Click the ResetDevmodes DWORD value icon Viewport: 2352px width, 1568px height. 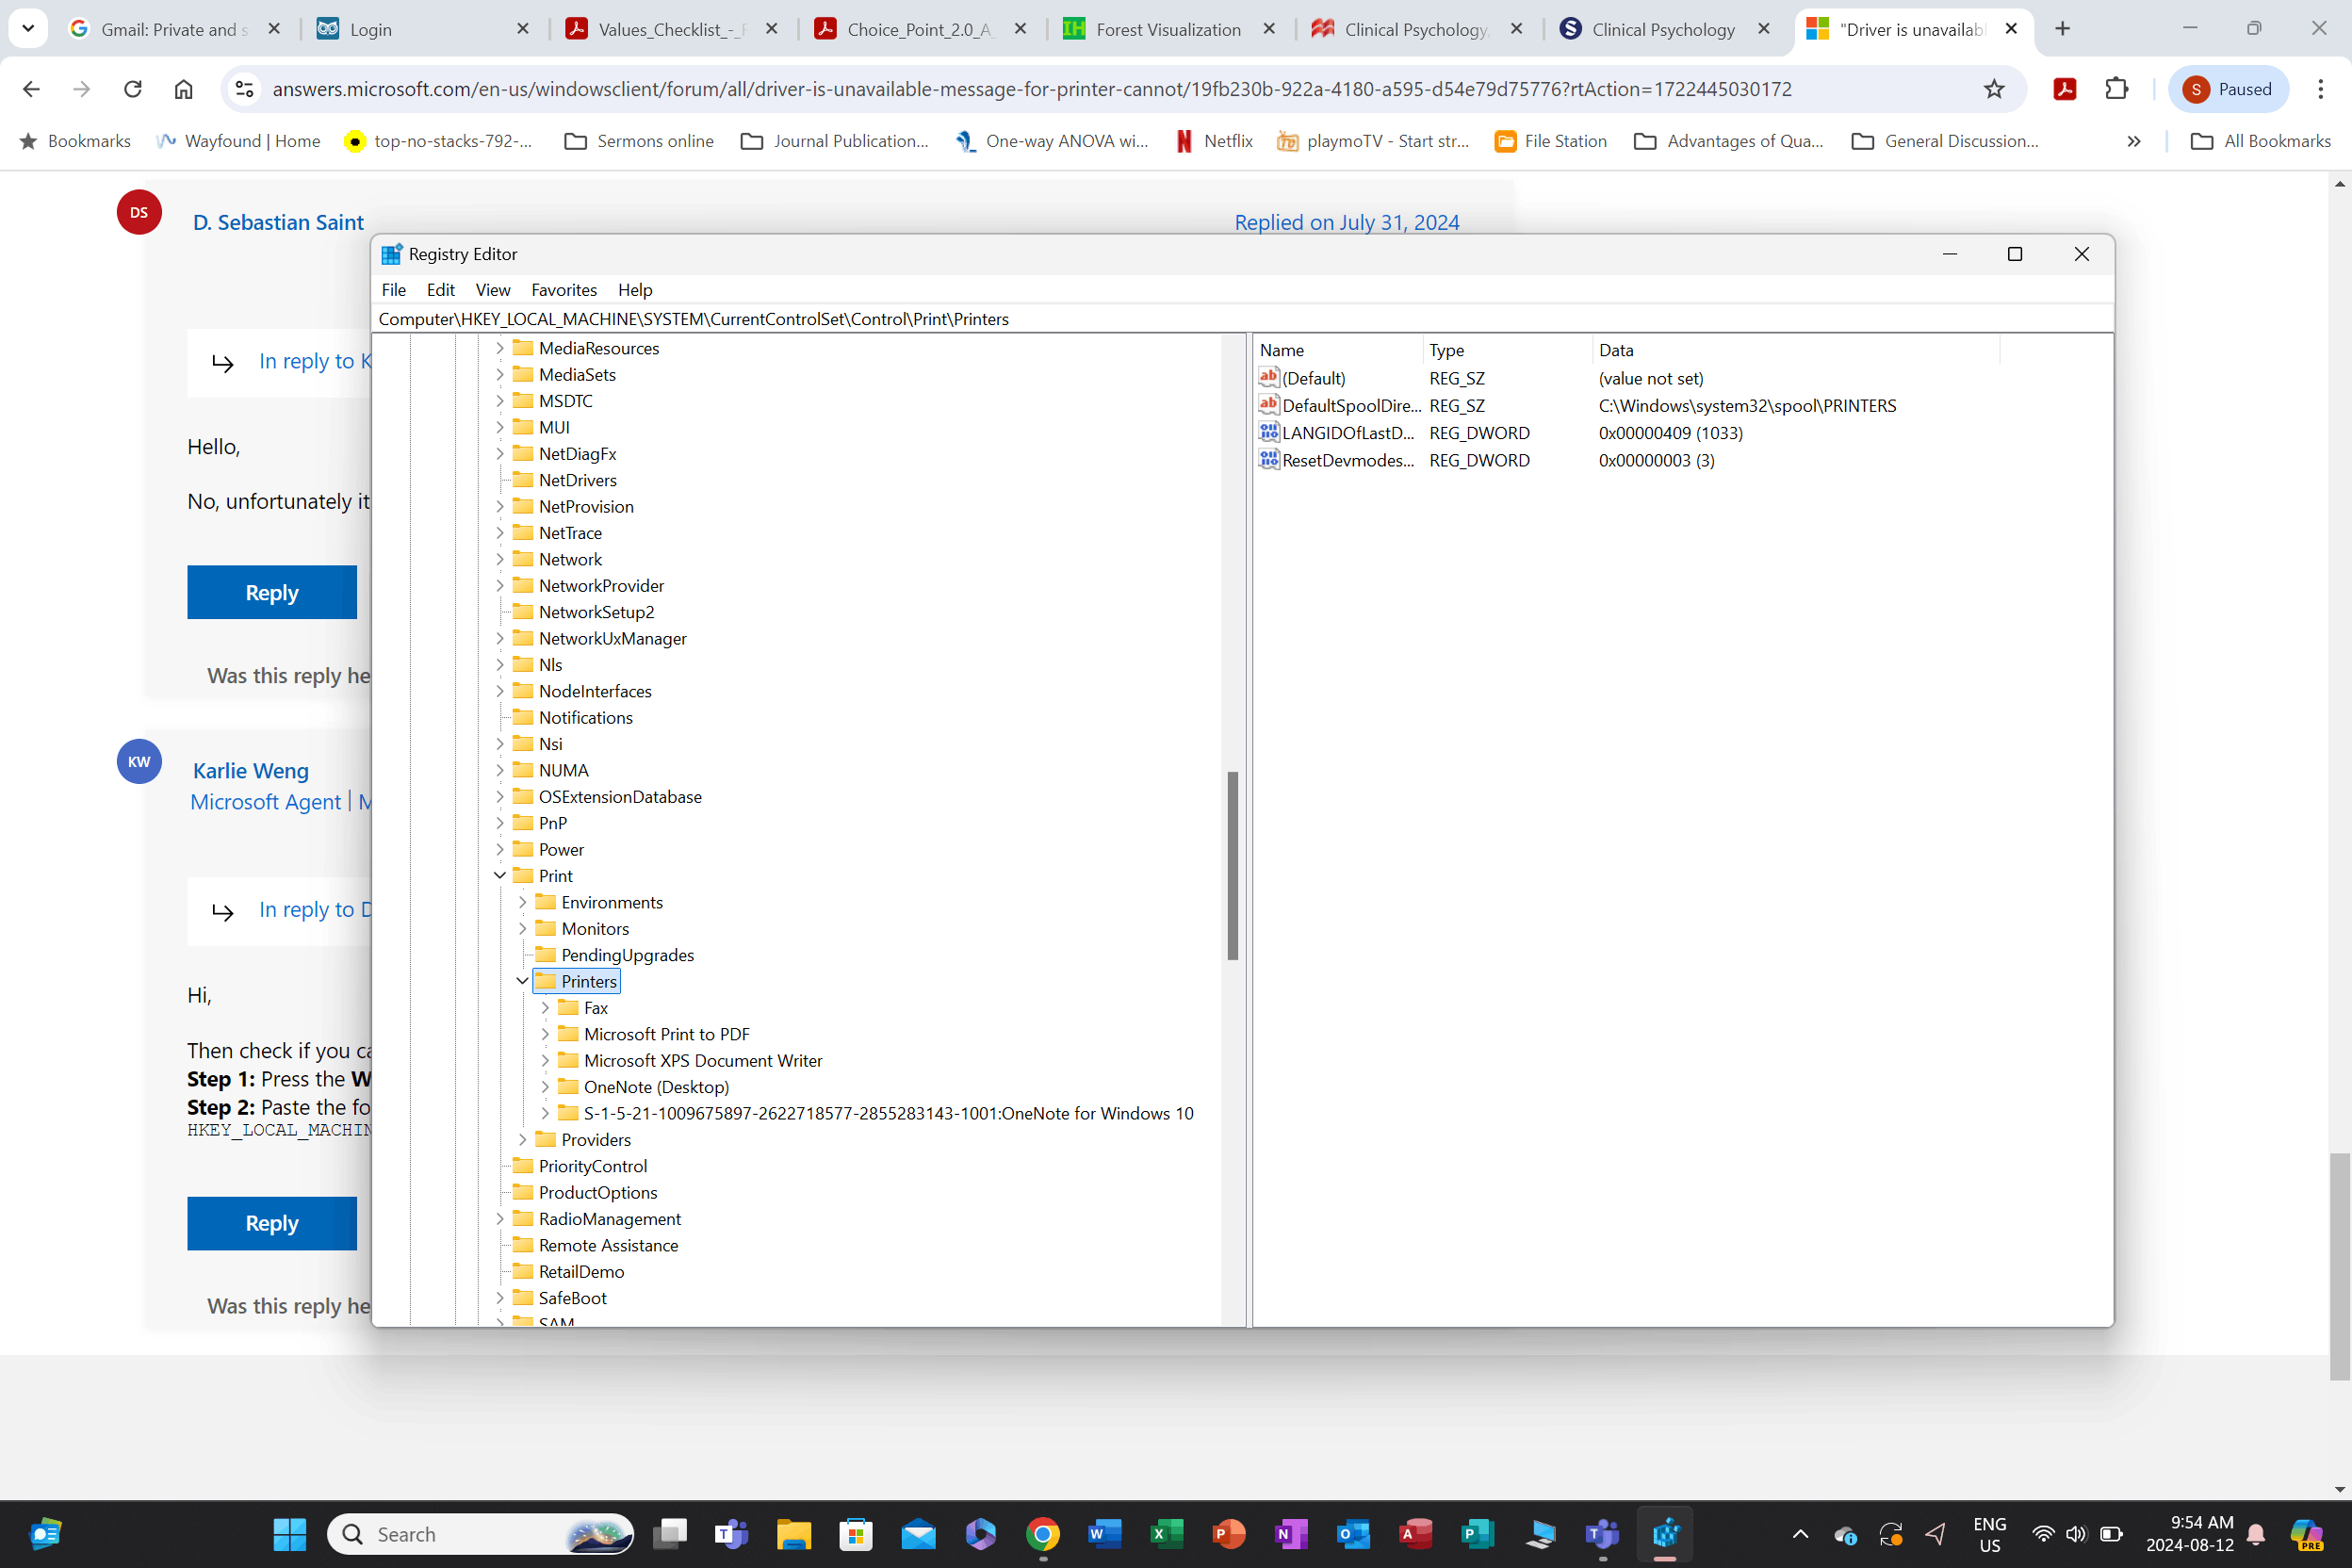1269,460
